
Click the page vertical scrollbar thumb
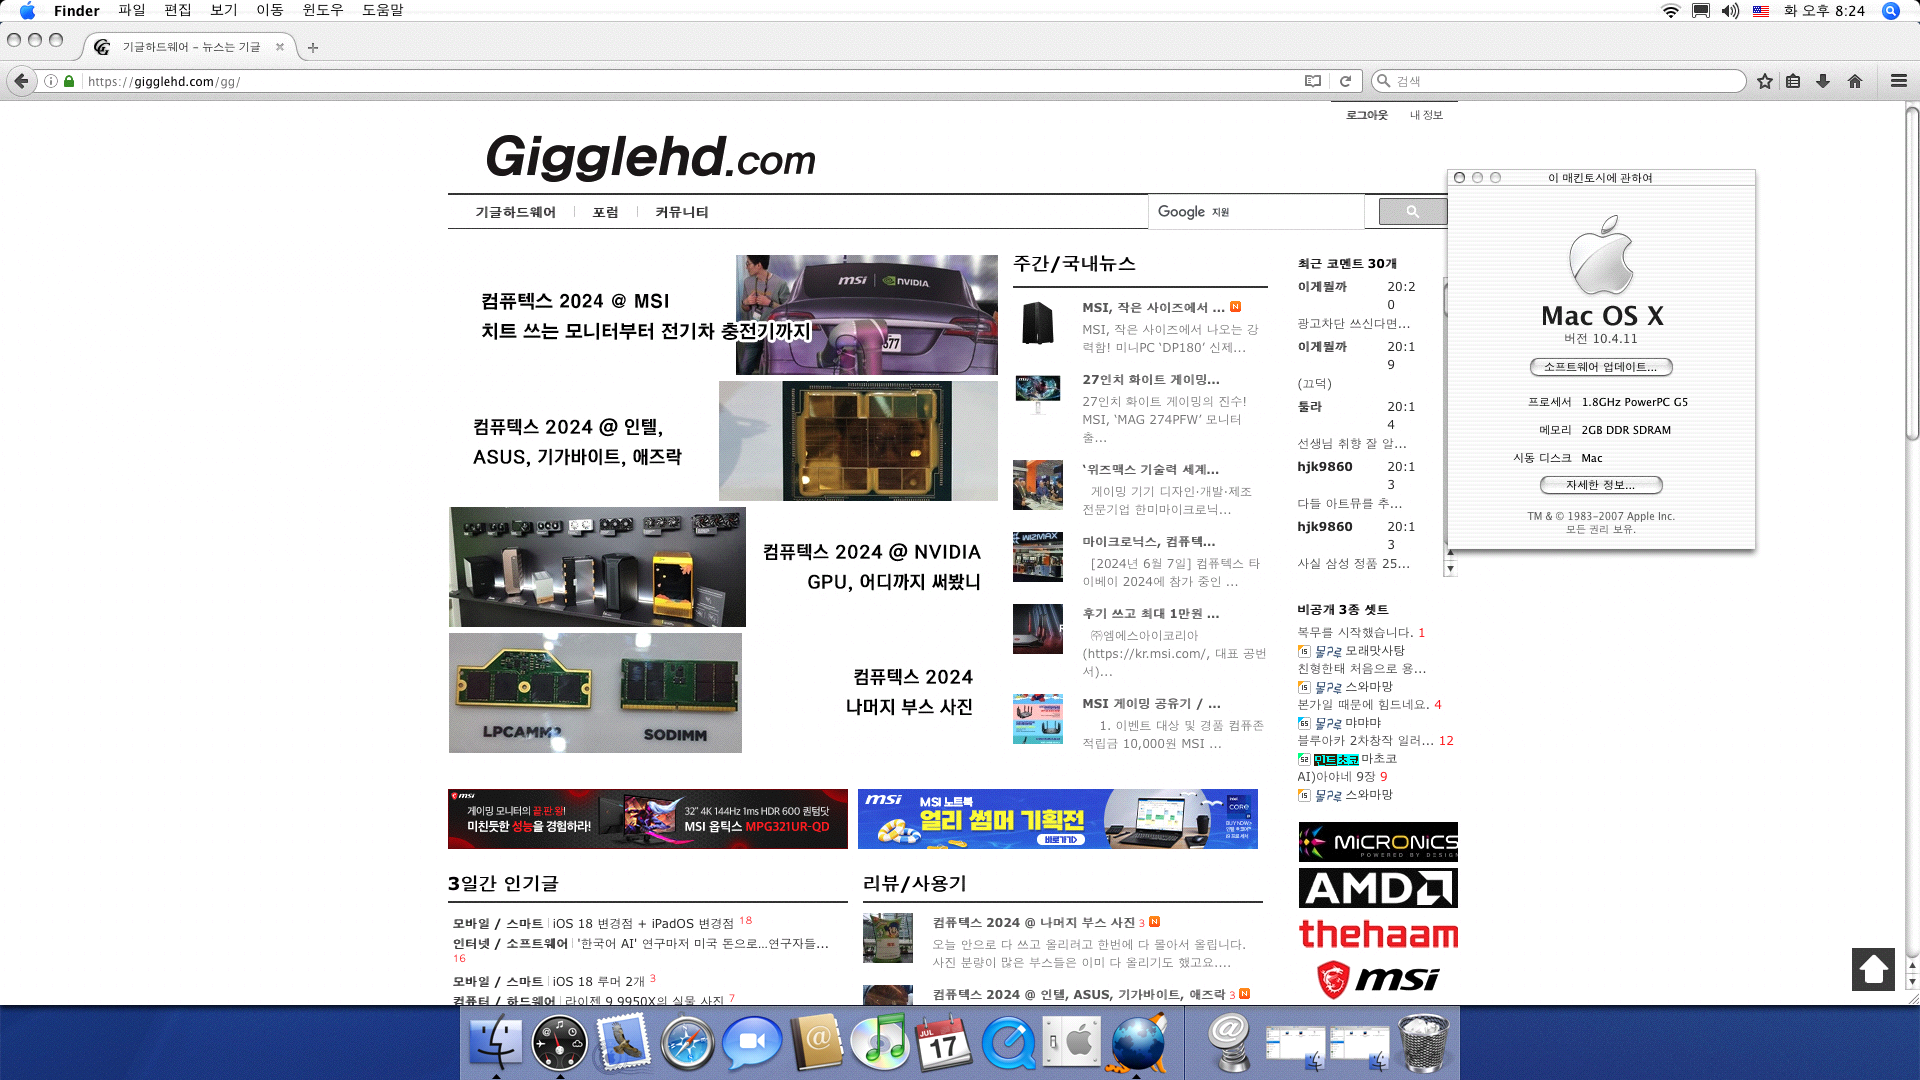pyautogui.click(x=1912, y=272)
